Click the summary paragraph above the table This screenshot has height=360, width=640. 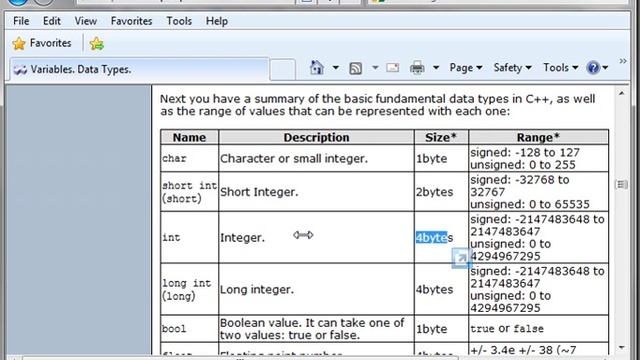coord(378,105)
